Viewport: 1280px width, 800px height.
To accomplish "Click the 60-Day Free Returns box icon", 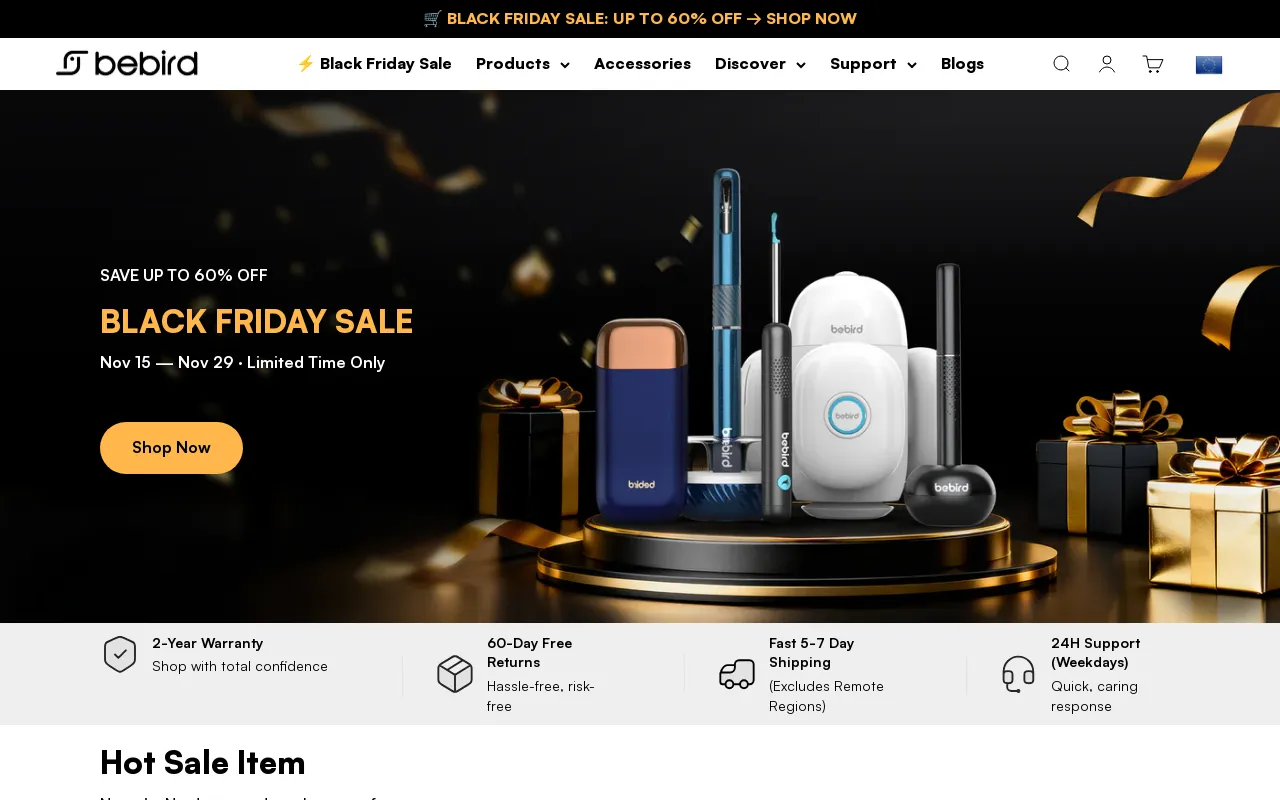I will pos(455,674).
